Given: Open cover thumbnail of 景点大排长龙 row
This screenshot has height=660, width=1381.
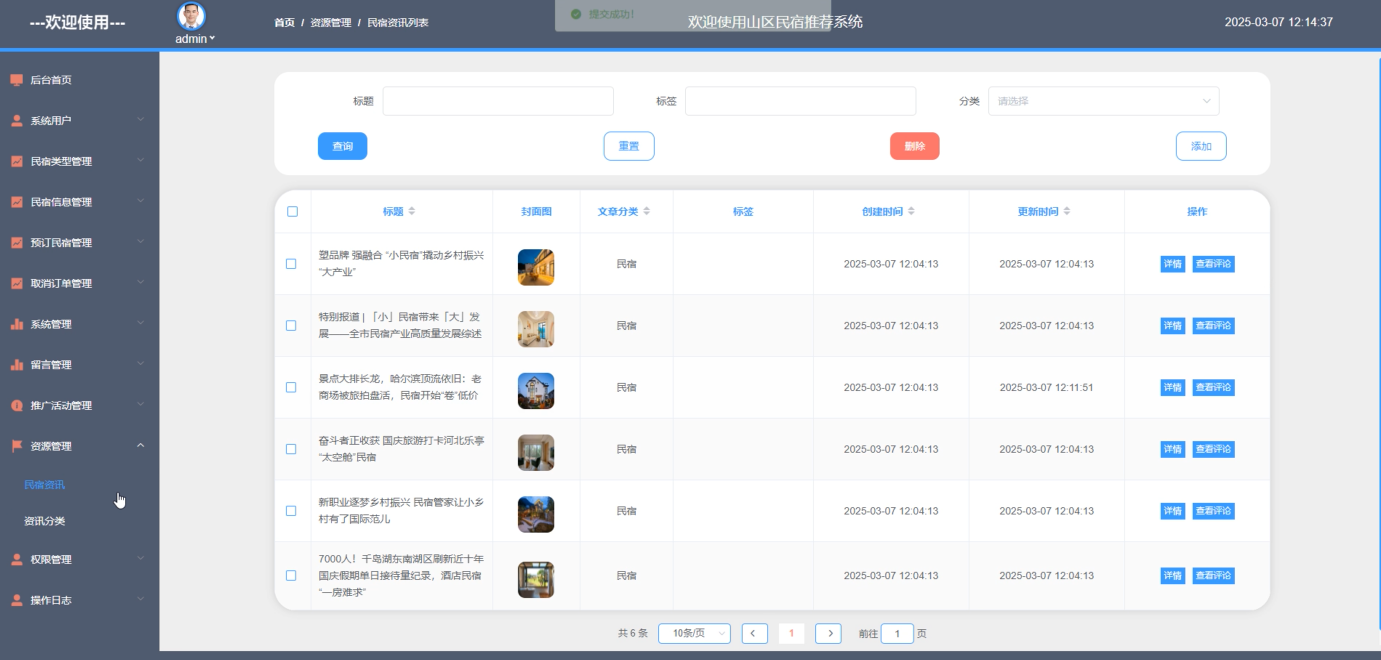Looking at the screenshot, I should [x=536, y=390].
